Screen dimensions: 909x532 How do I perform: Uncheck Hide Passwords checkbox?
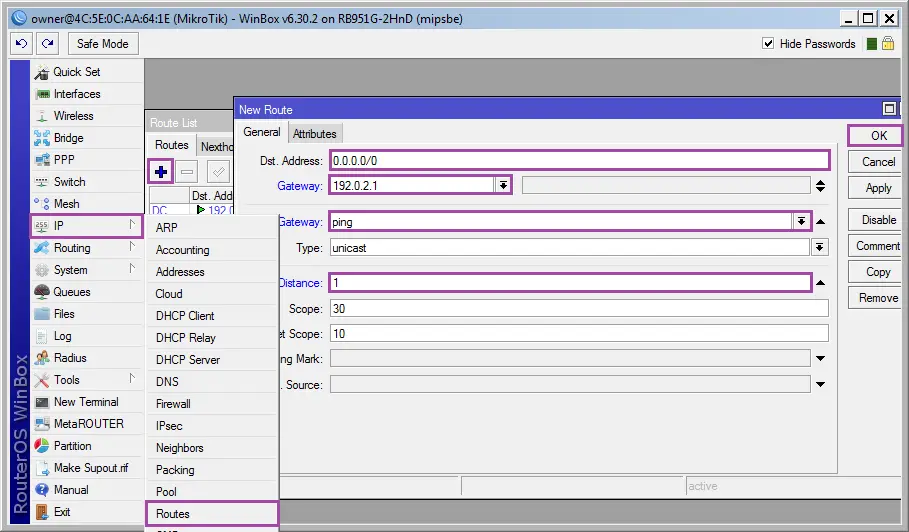[x=768, y=43]
